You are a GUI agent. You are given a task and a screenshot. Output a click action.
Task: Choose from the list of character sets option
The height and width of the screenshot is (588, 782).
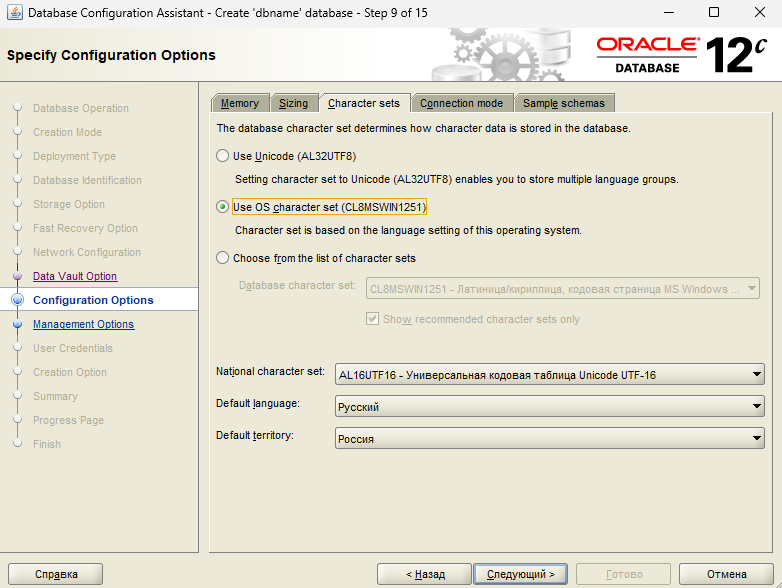222,258
